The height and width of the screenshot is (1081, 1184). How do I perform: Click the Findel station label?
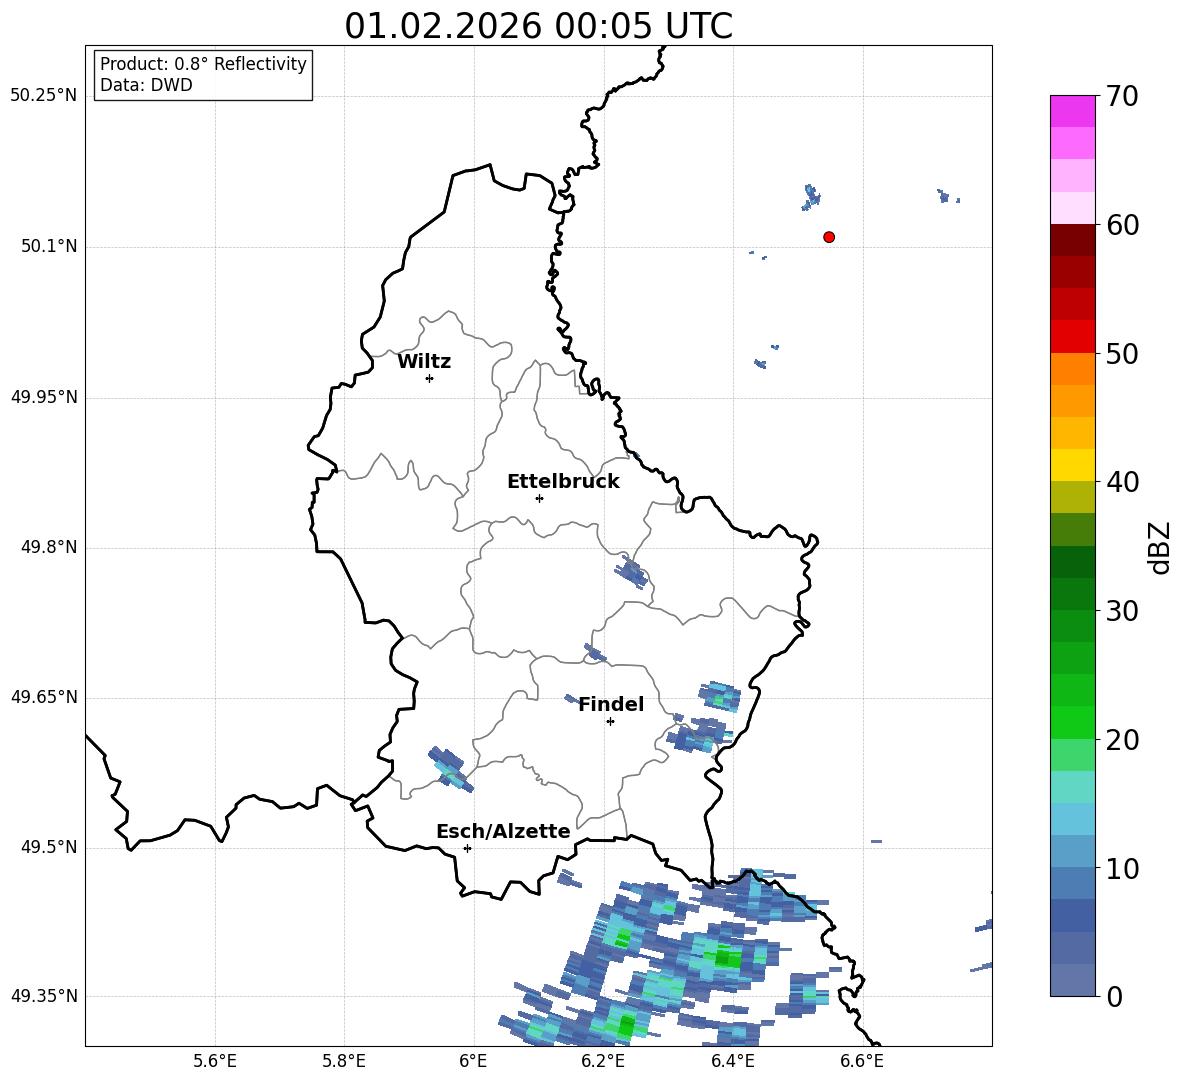[x=611, y=704]
